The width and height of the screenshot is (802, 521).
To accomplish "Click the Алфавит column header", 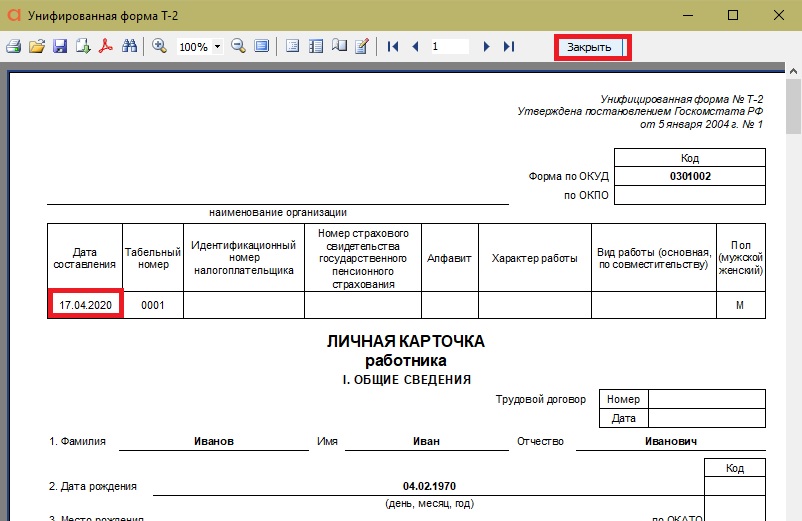I will (449, 258).
